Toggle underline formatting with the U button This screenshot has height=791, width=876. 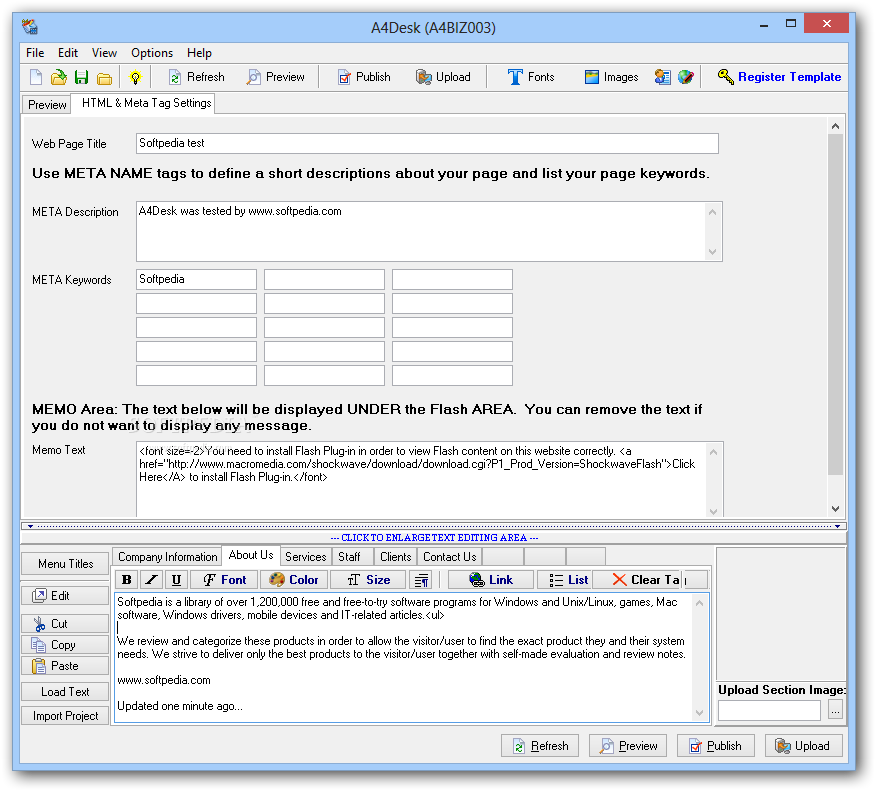click(176, 580)
